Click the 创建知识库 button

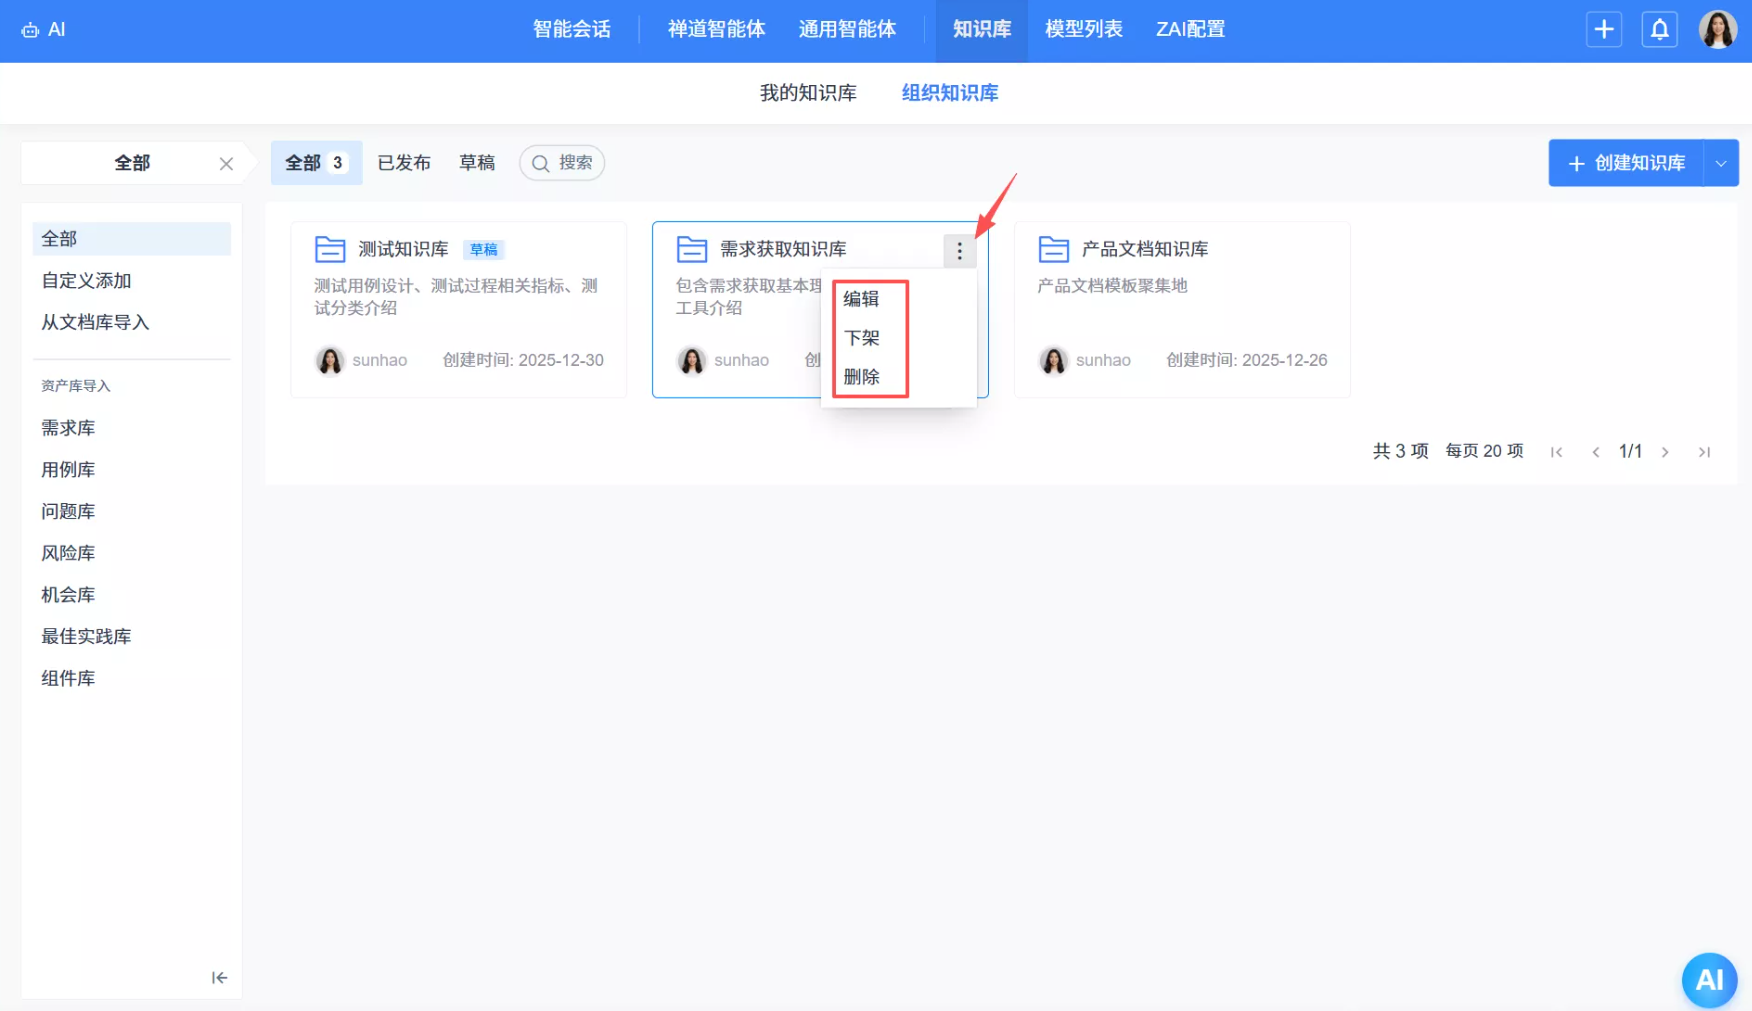click(1628, 162)
